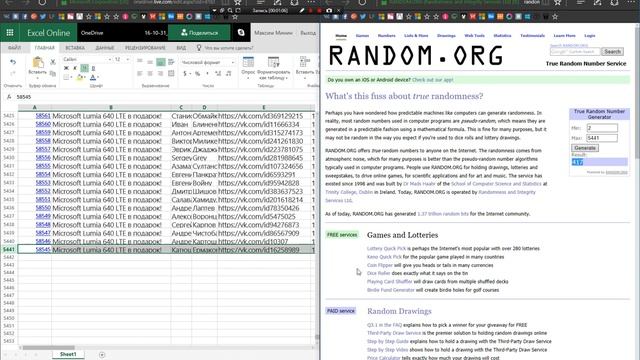Redo the action in Excel ribbon
Image resolution: width=640 pixels, height=360 pixels.
click(x=13, y=73)
